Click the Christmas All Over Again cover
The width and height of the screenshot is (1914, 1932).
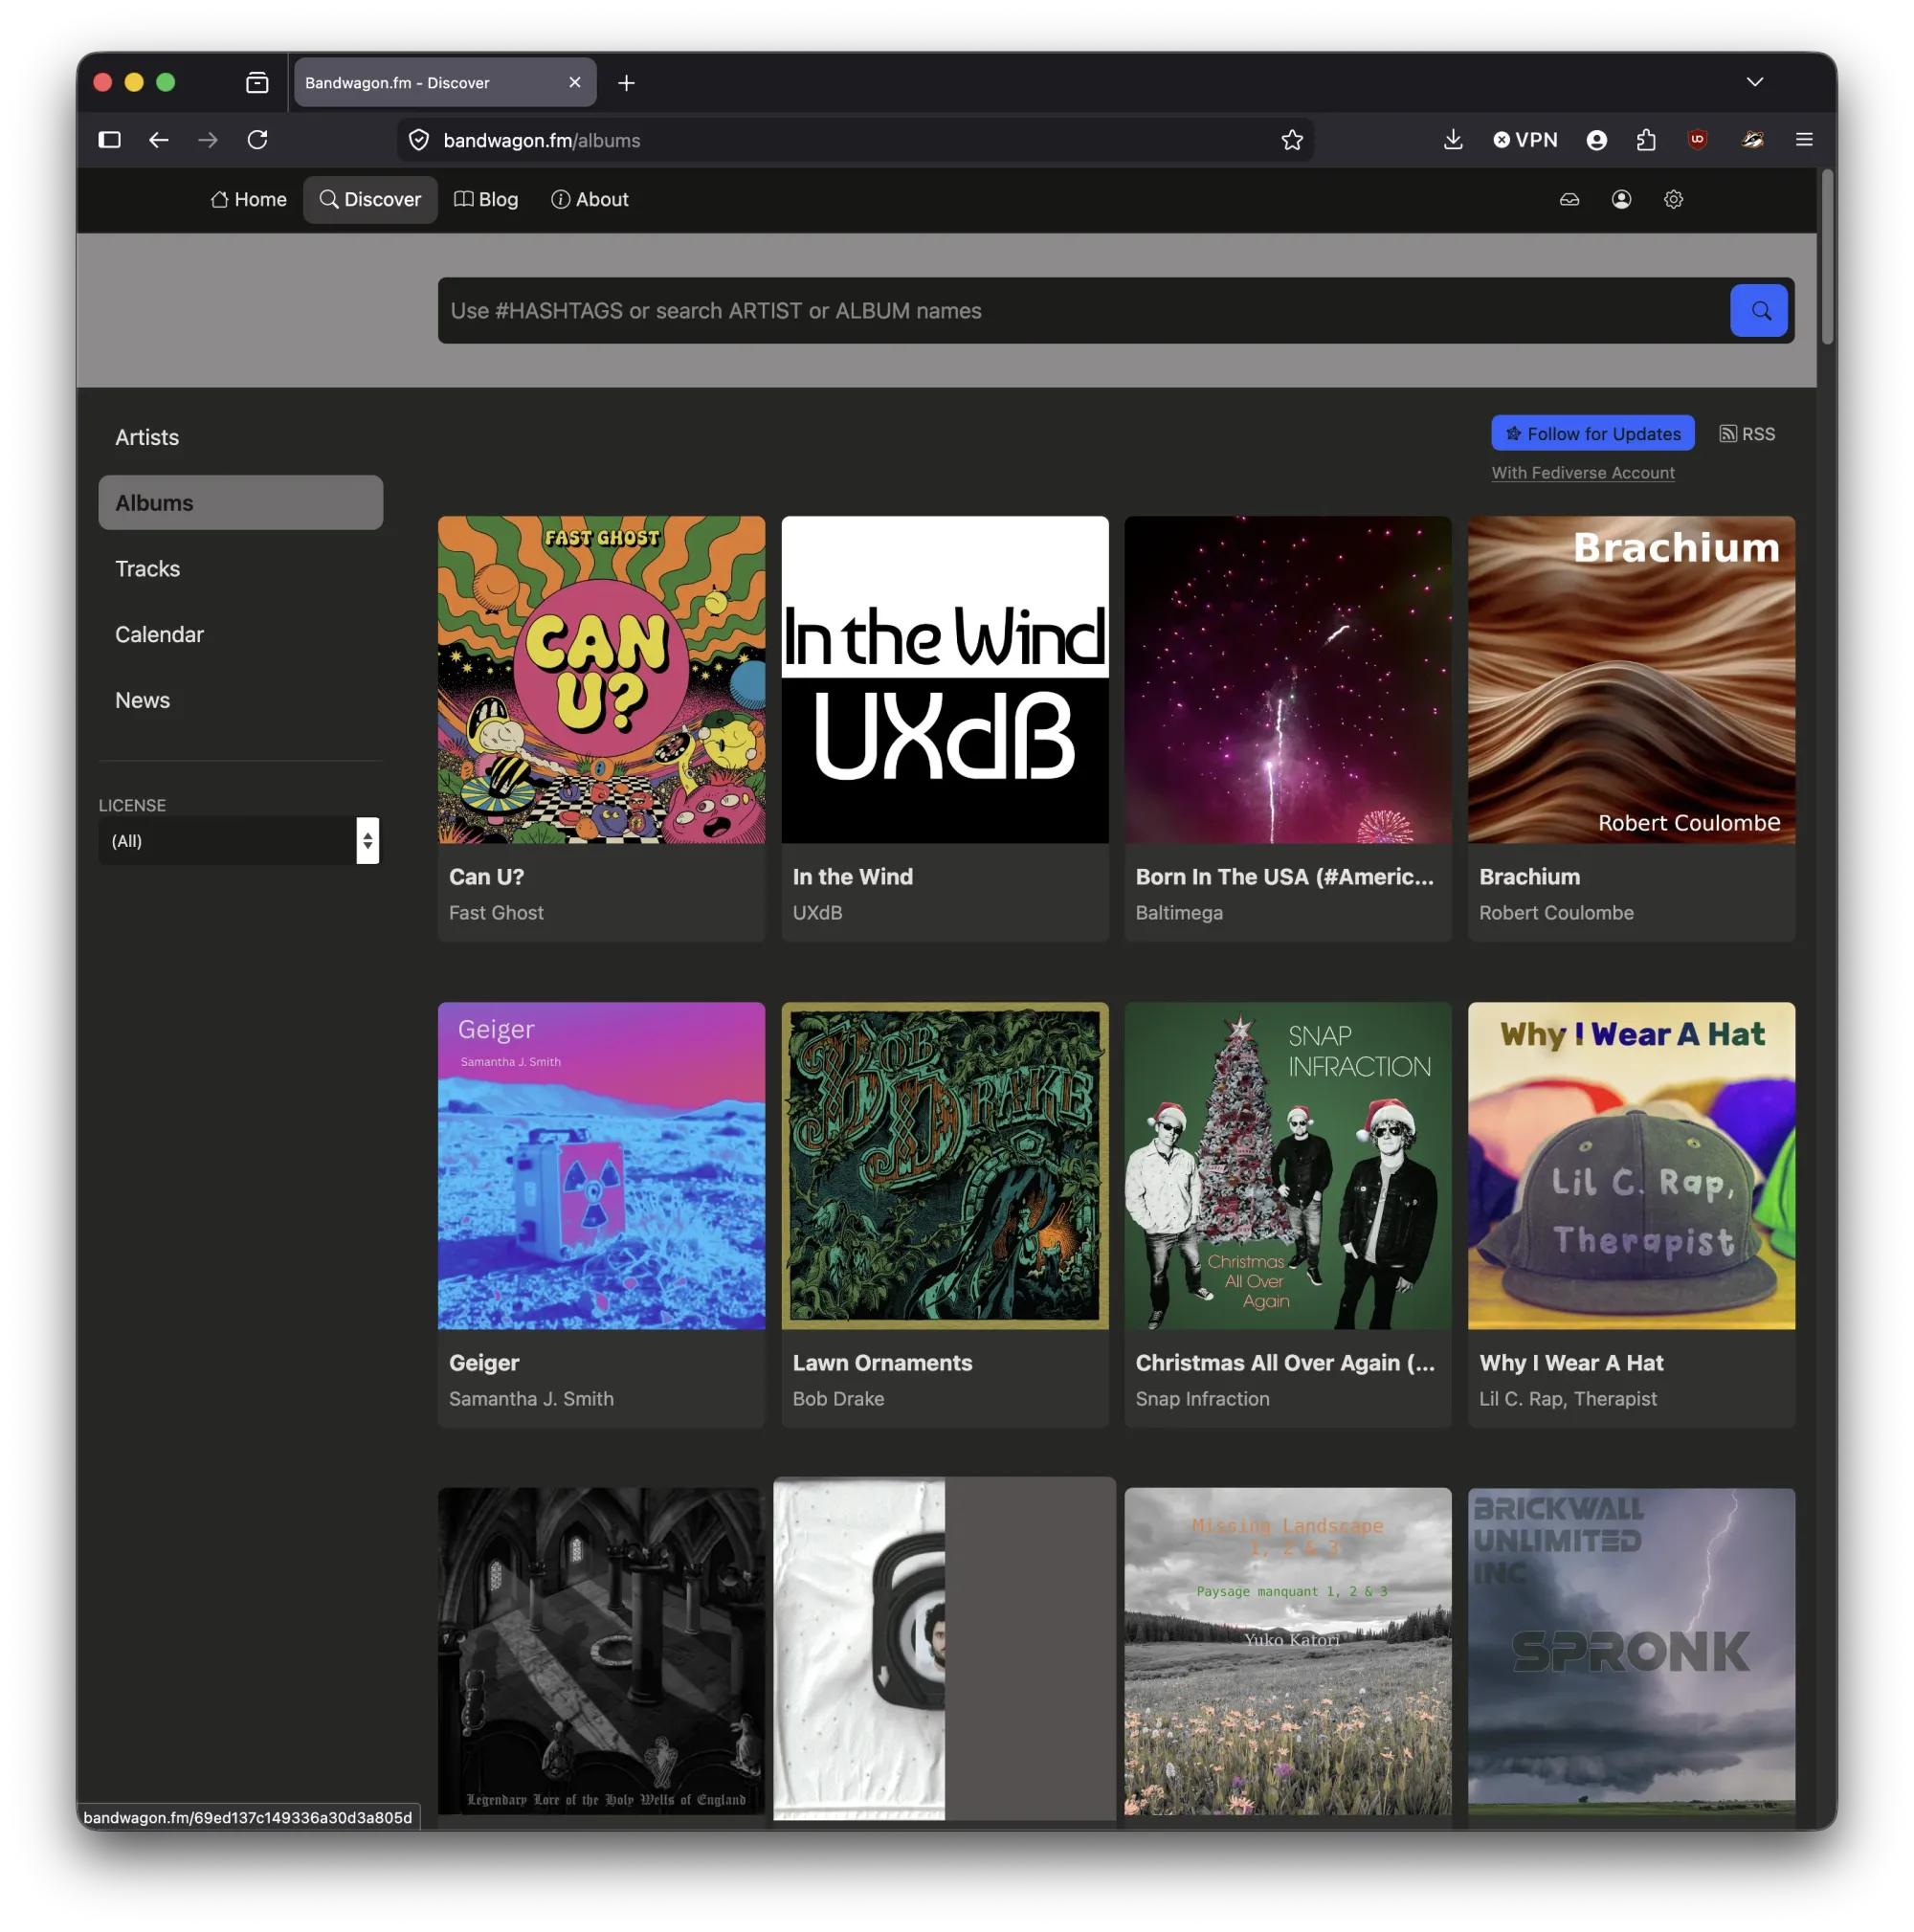(1288, 1166)
